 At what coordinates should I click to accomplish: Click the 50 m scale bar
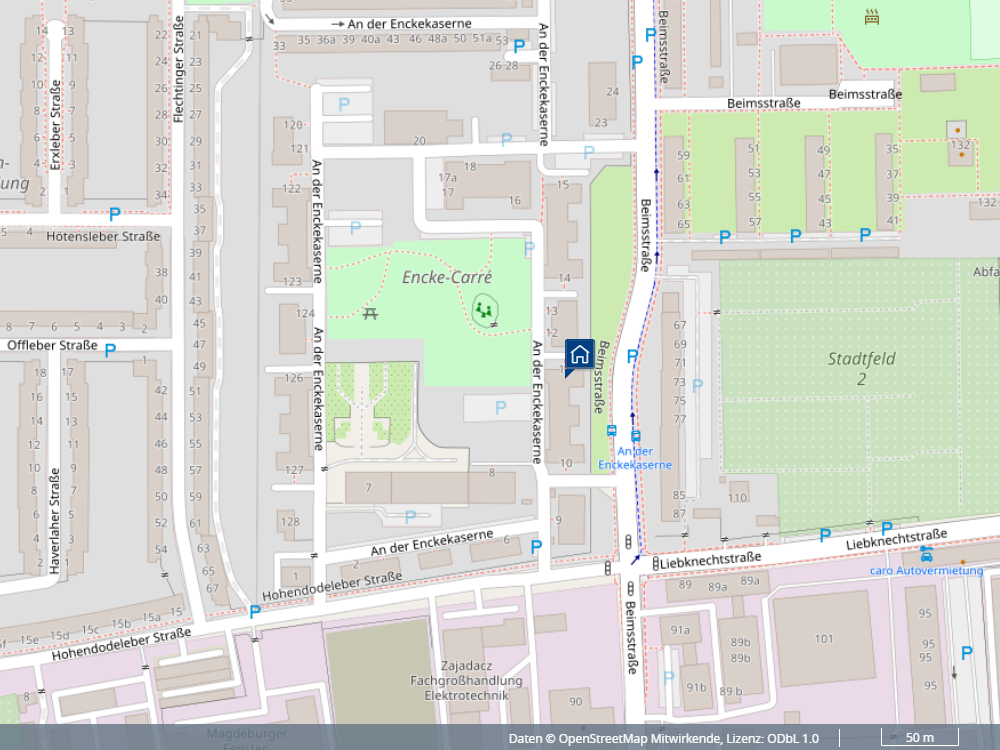pyautogui.click(x=919, y=738)
